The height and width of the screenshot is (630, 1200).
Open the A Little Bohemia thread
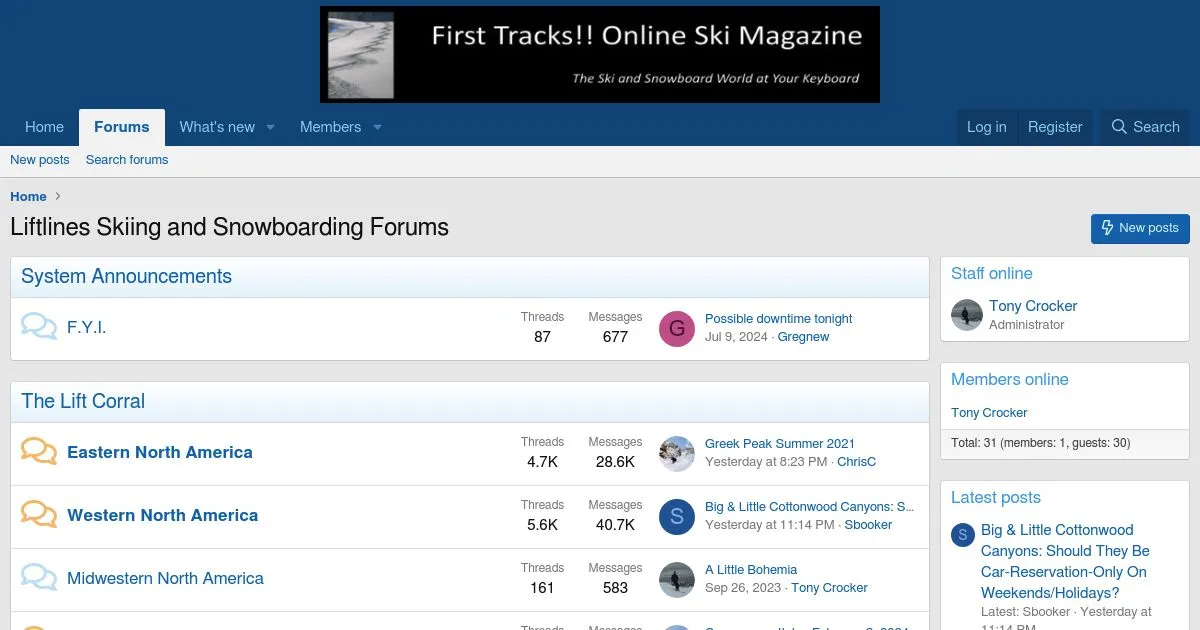[751, 570]
